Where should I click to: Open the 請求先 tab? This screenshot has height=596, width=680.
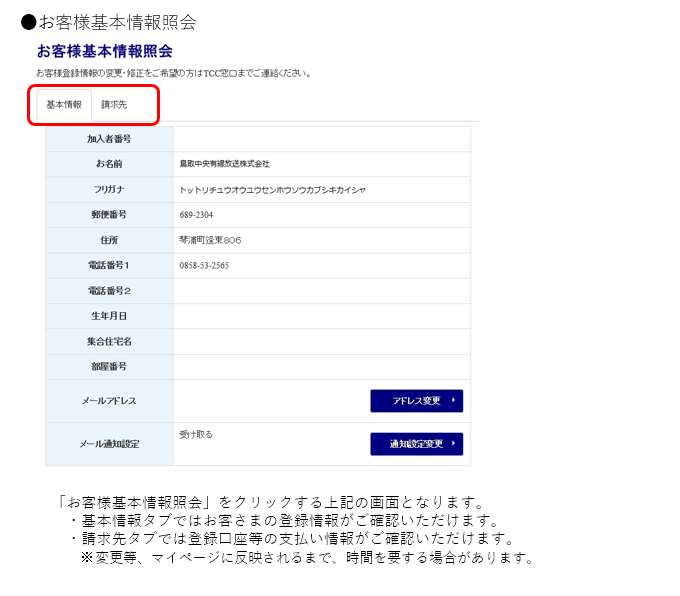[x=114, y=105]
